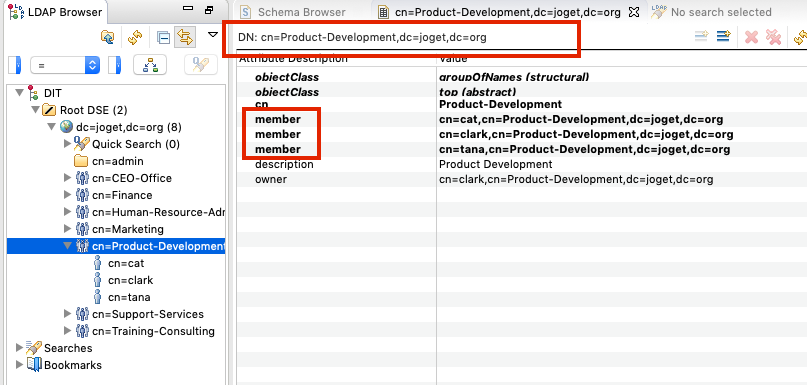Image resolution: width=807 pixels, height=385 pixels.
Task: Click the show subentries tree icon button
Action: (150, 65)
